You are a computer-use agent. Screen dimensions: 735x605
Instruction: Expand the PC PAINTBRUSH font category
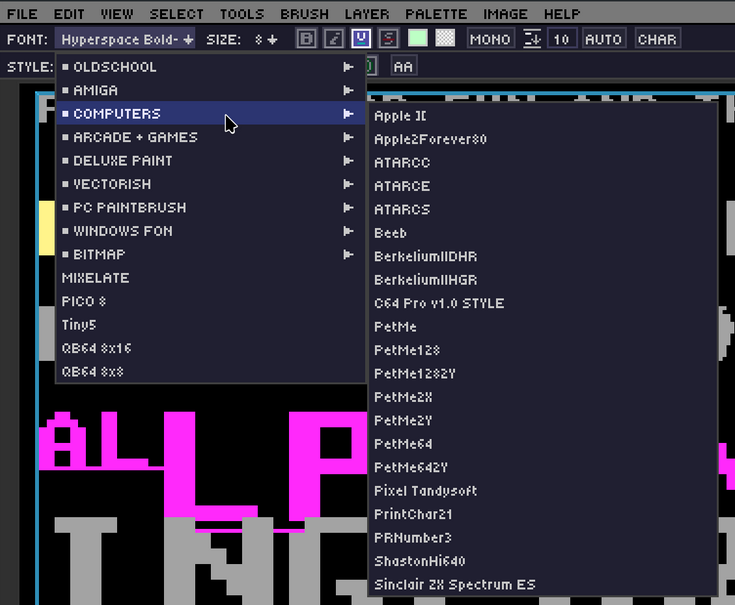tap(210, 207)
